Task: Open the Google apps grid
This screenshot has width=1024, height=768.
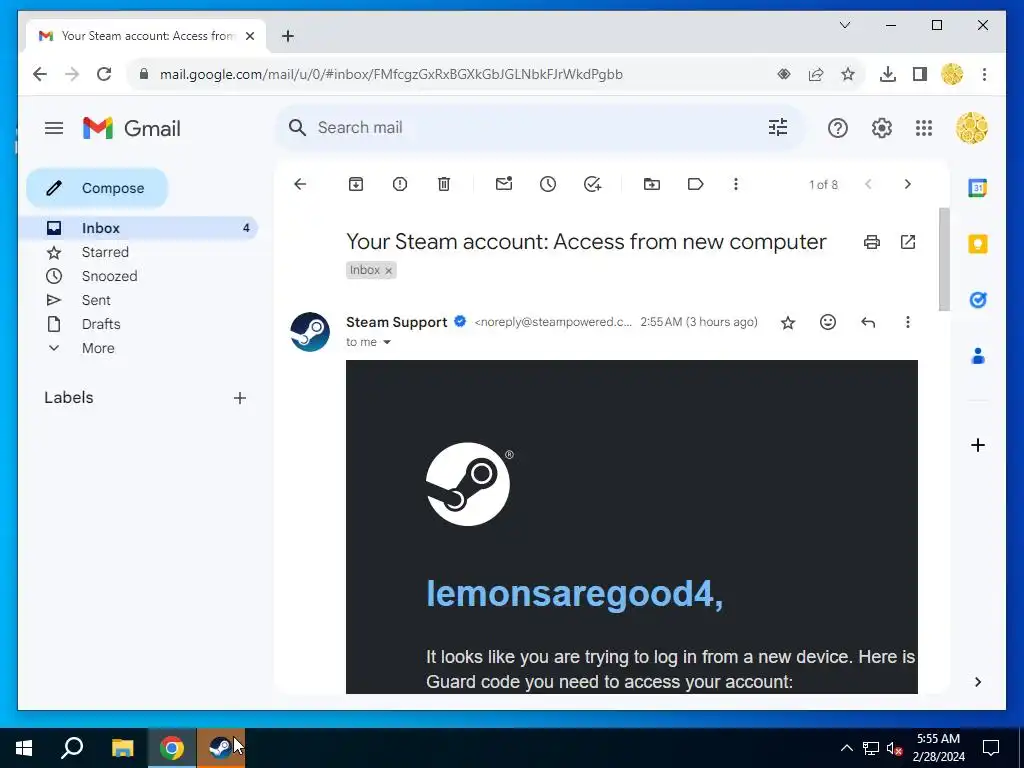Action: pyautogui.click(x=923, y=128)
